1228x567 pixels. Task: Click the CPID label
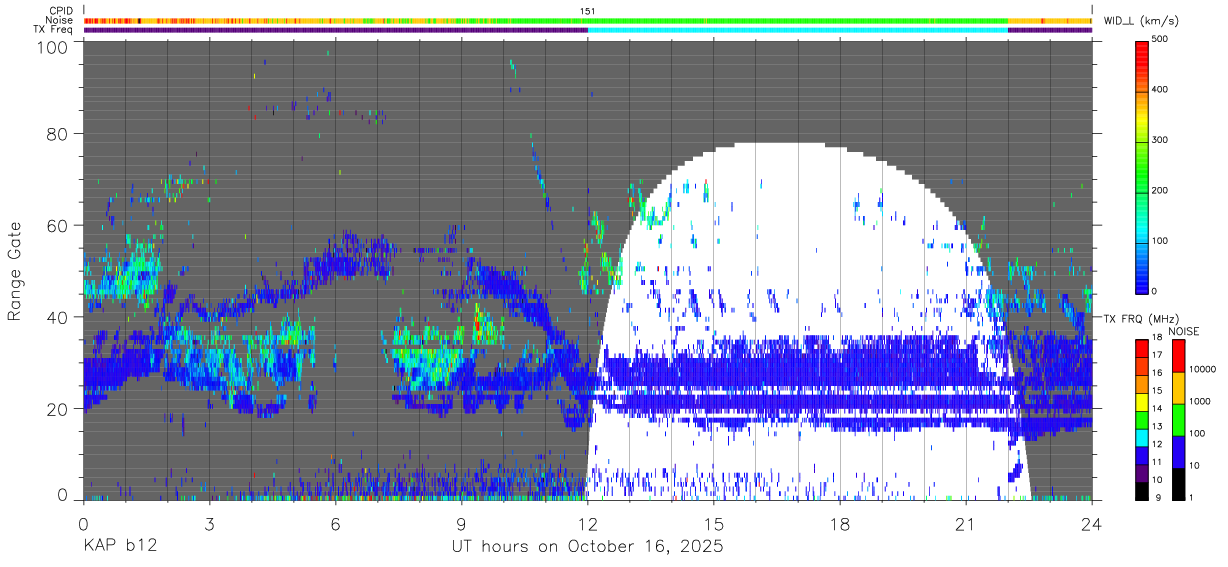click(x=61, y=11)
